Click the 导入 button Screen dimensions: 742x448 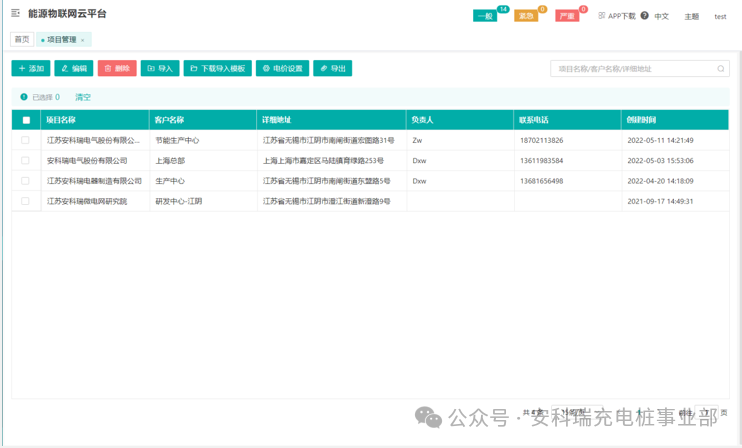pyautogui.click(x=160, y=68)
